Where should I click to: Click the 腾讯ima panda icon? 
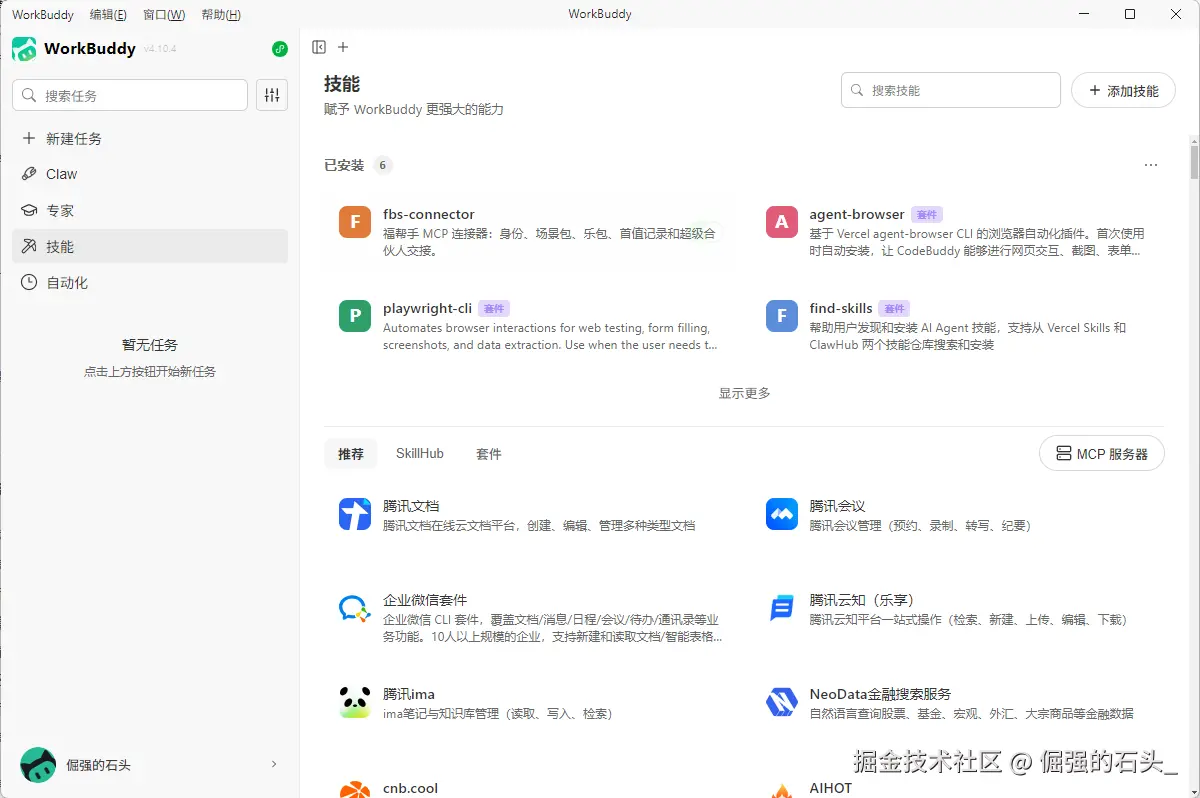pos(355,702)
